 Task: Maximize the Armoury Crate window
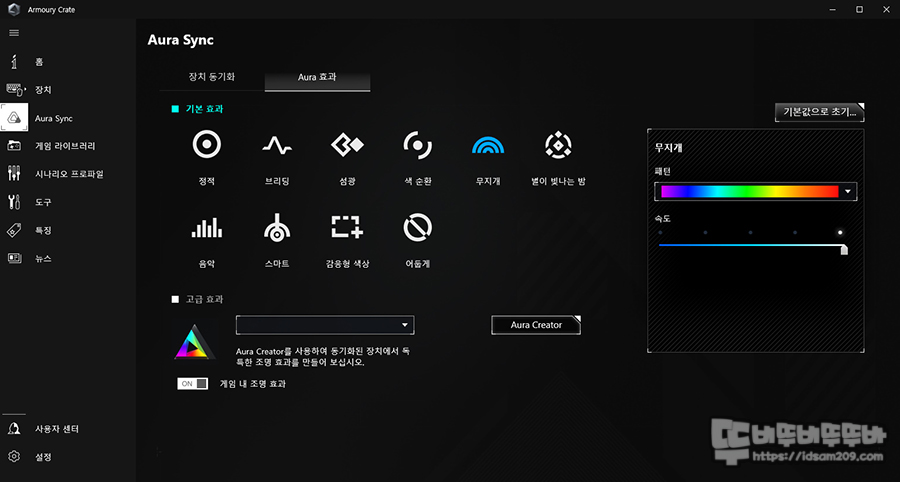pos(859,9)
